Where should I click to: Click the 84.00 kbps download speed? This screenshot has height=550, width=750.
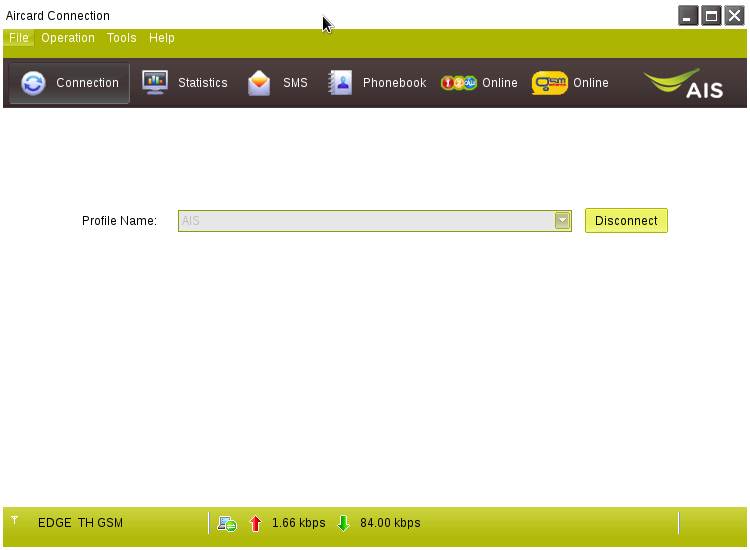pyautogui.click(x=390, y=523)
